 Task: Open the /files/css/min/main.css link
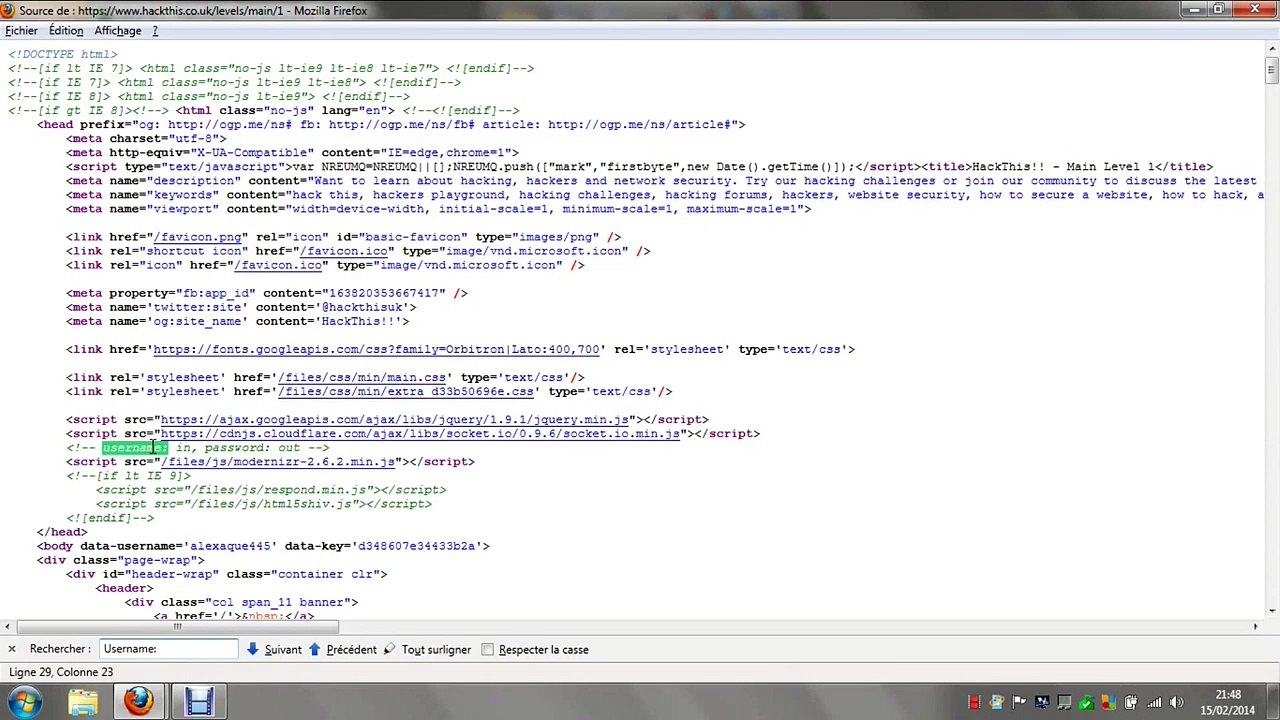pos(362,377)
